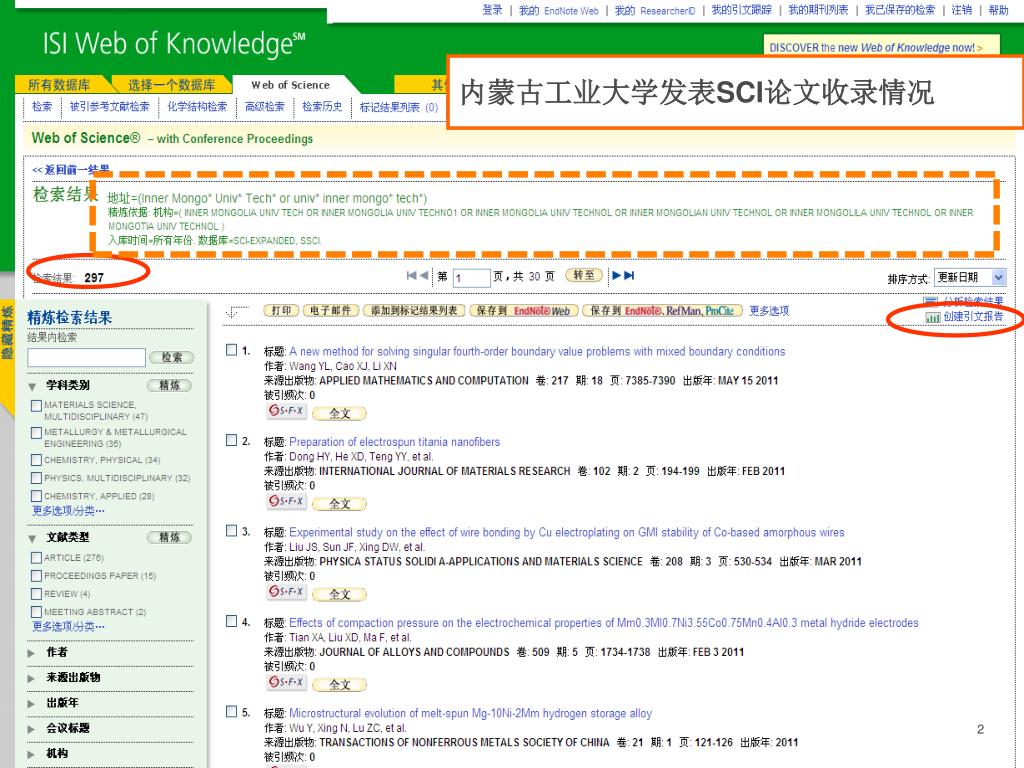Screen dimensions: 1024x768
Task: Expand the 作者 refine section
Action: [31, 652]
